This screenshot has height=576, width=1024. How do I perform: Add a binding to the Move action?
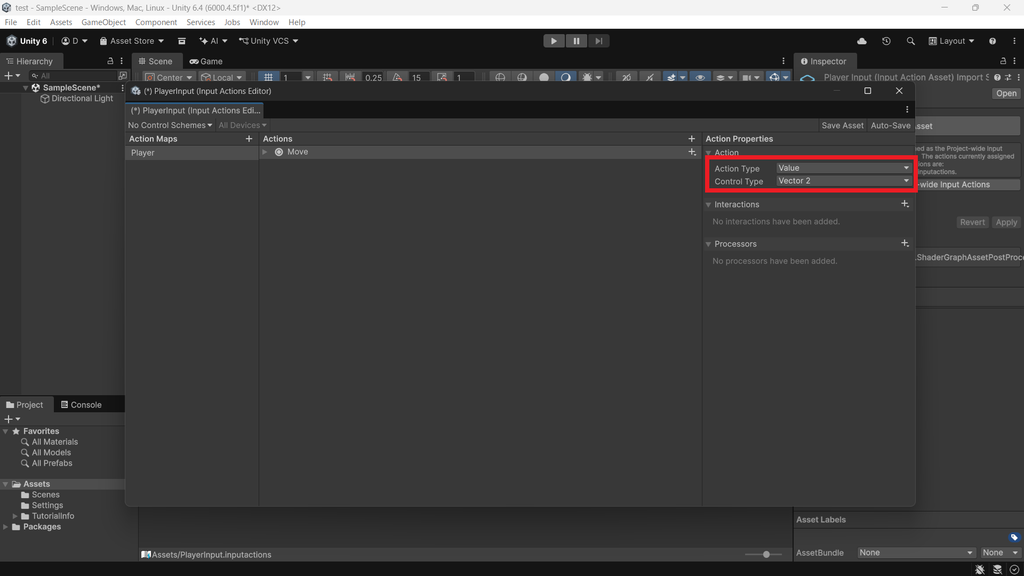[692, 152]
